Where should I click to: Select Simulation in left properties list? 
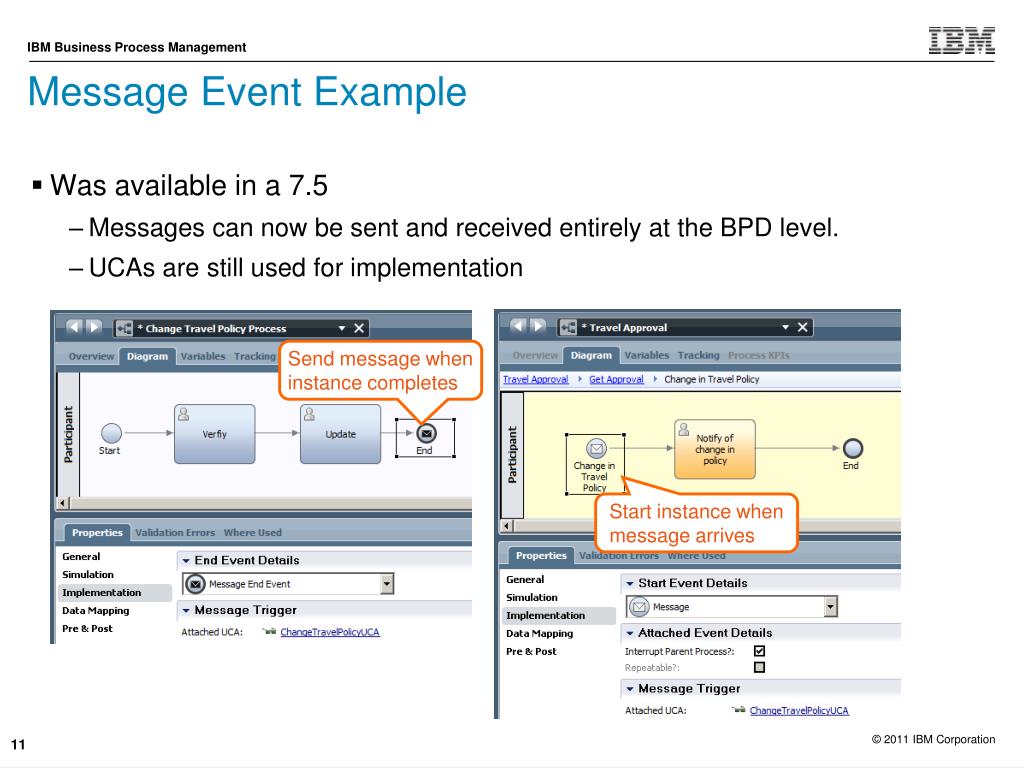[88, 575]
